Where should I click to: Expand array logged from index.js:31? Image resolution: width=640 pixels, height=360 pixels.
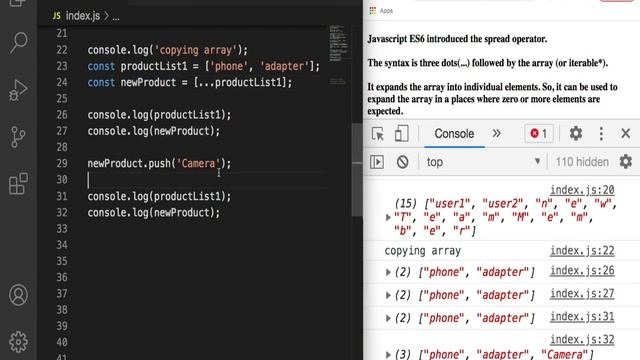388,318
